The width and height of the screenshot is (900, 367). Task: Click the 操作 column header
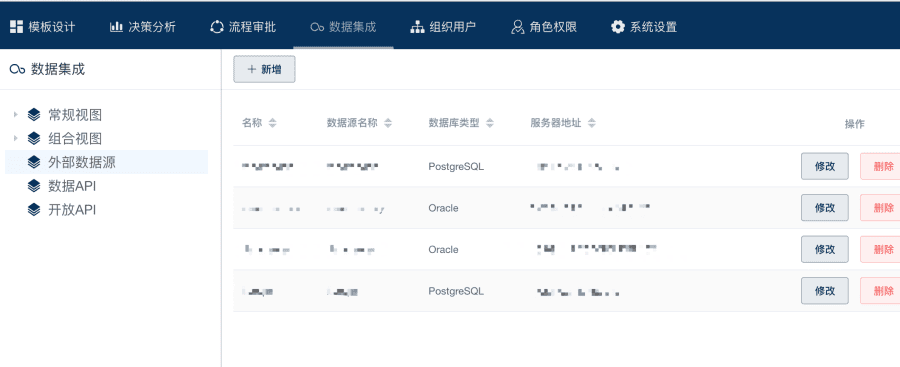click(854, 124)
